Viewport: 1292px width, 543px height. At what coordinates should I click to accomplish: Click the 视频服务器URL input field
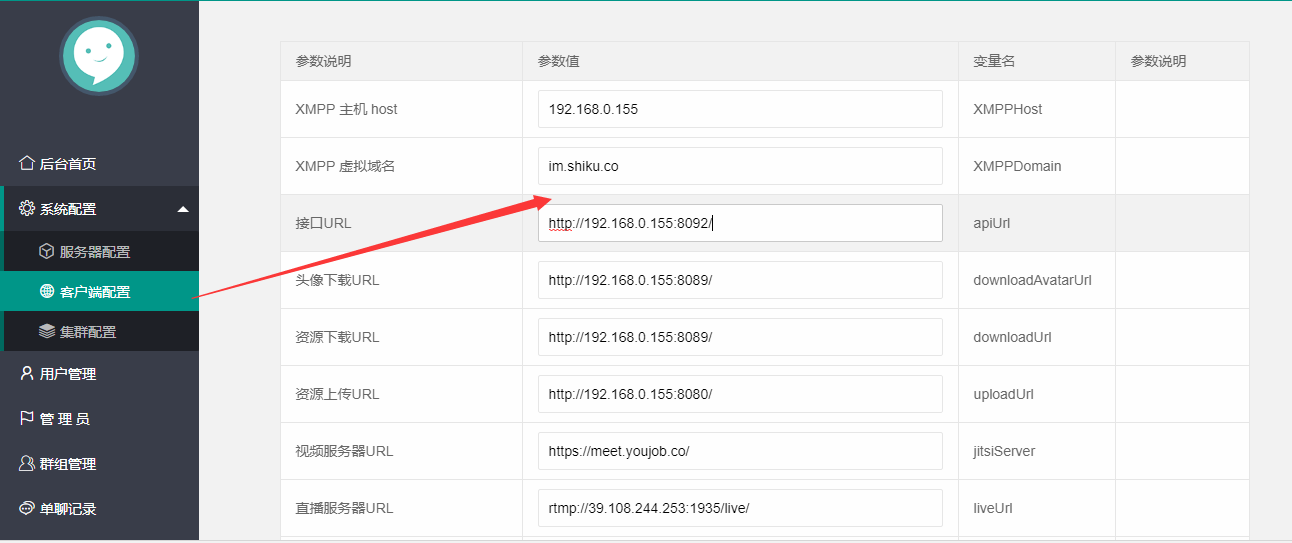pos(740,451)
